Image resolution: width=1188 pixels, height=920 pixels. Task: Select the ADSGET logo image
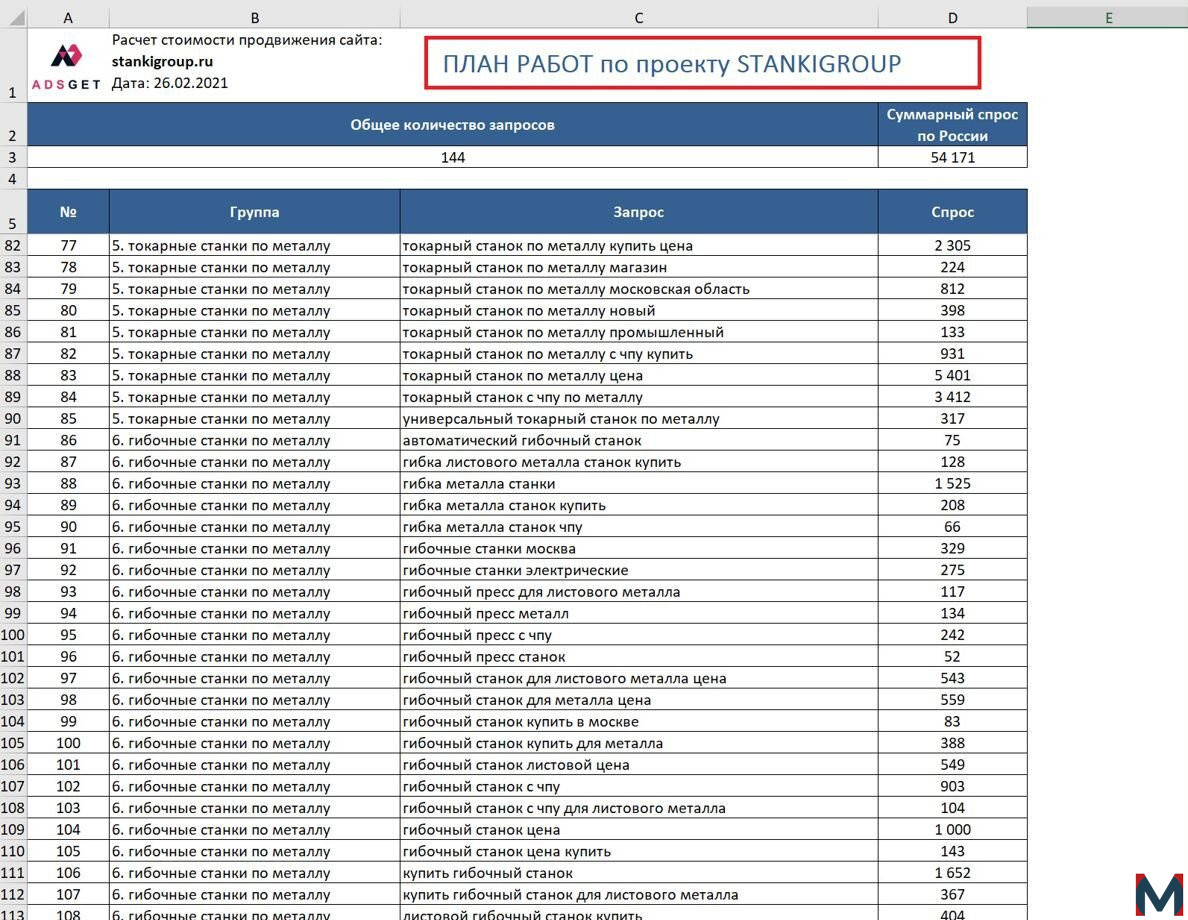click(x=67, y=67)
